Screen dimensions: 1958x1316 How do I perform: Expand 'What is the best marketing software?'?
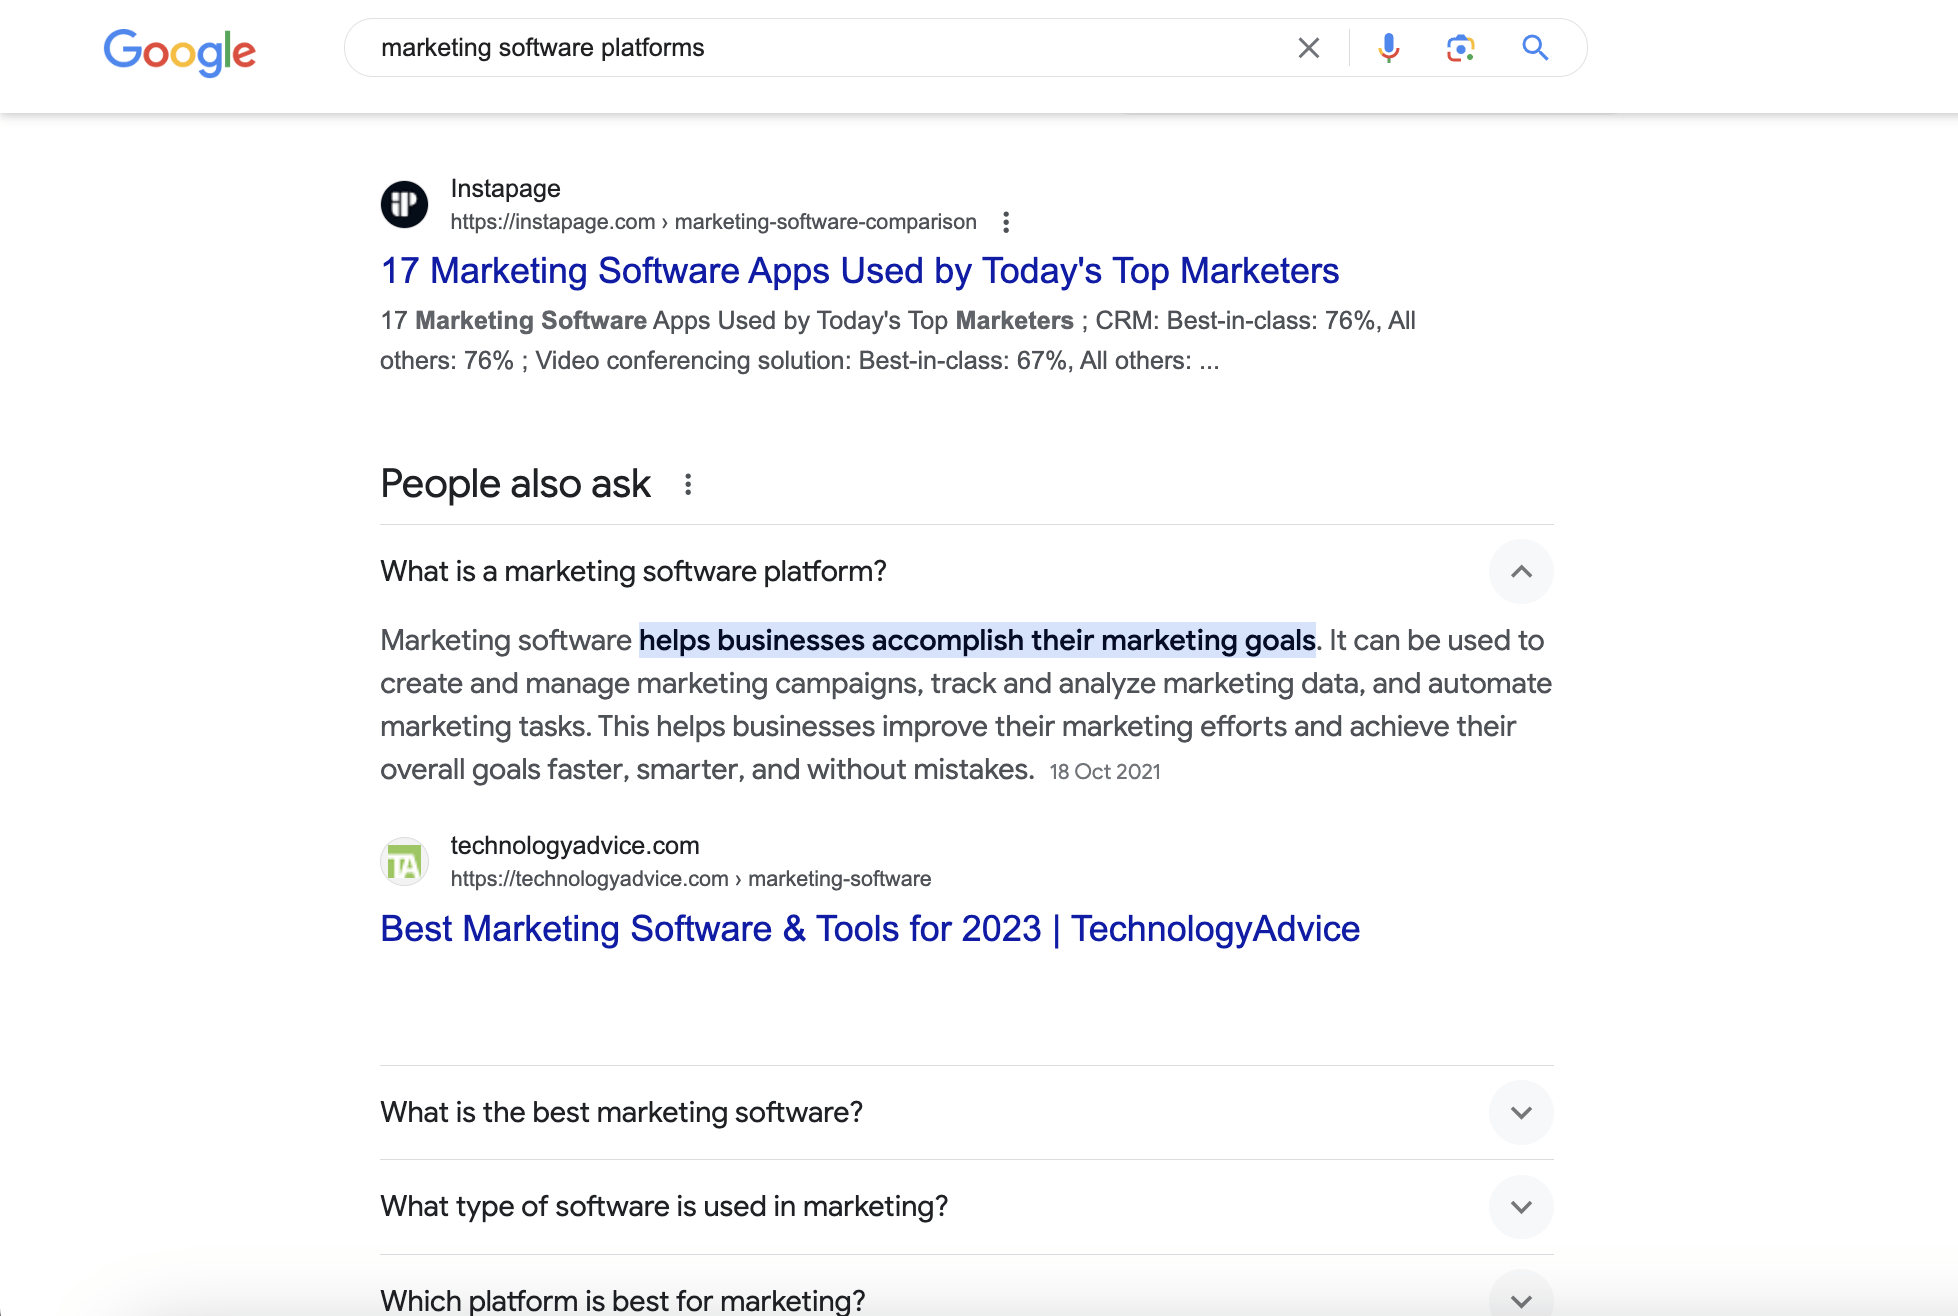(1521, 1113)
